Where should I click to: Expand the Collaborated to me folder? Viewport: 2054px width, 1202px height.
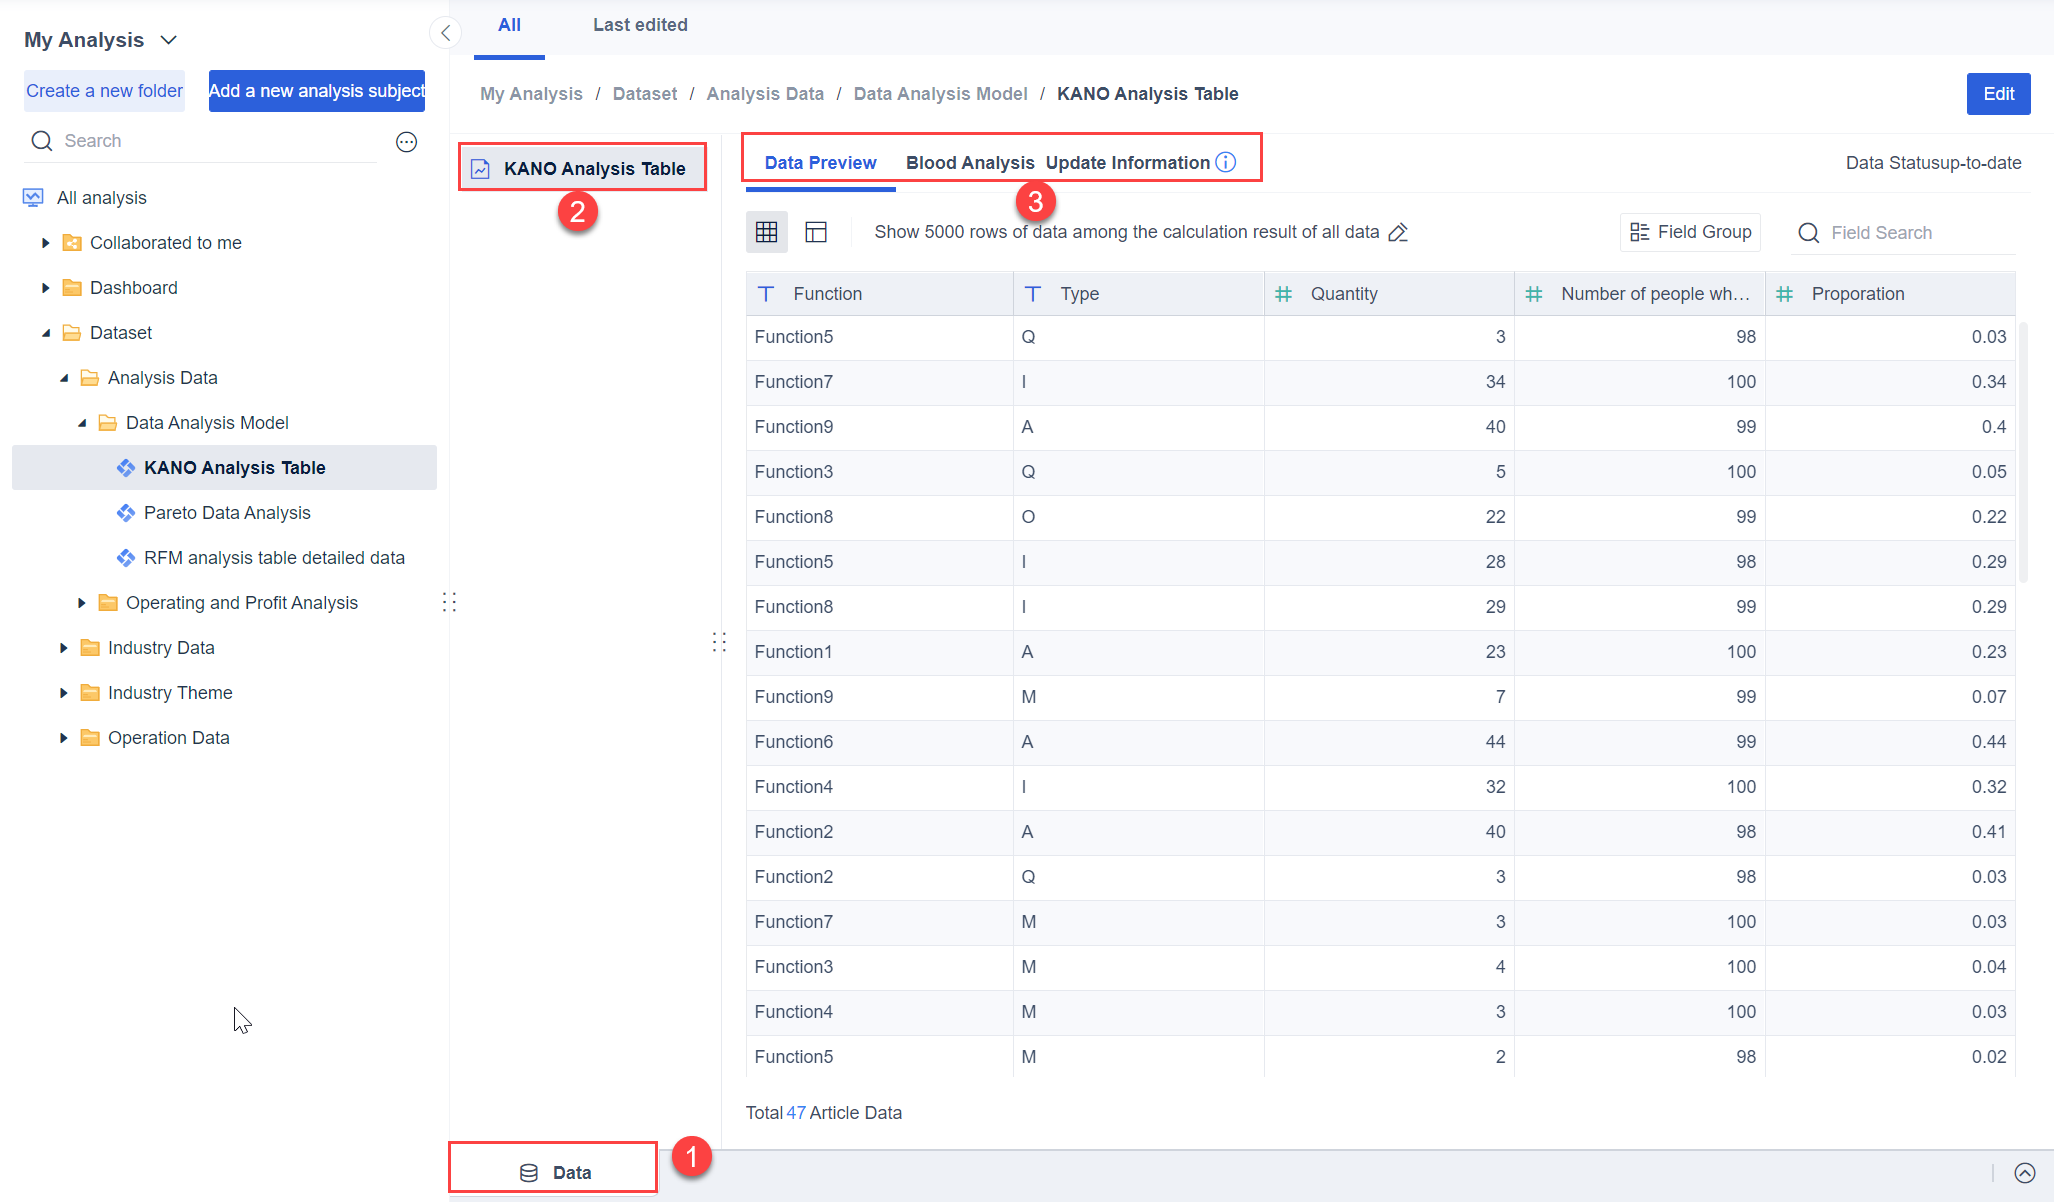[x=45, y=243]
